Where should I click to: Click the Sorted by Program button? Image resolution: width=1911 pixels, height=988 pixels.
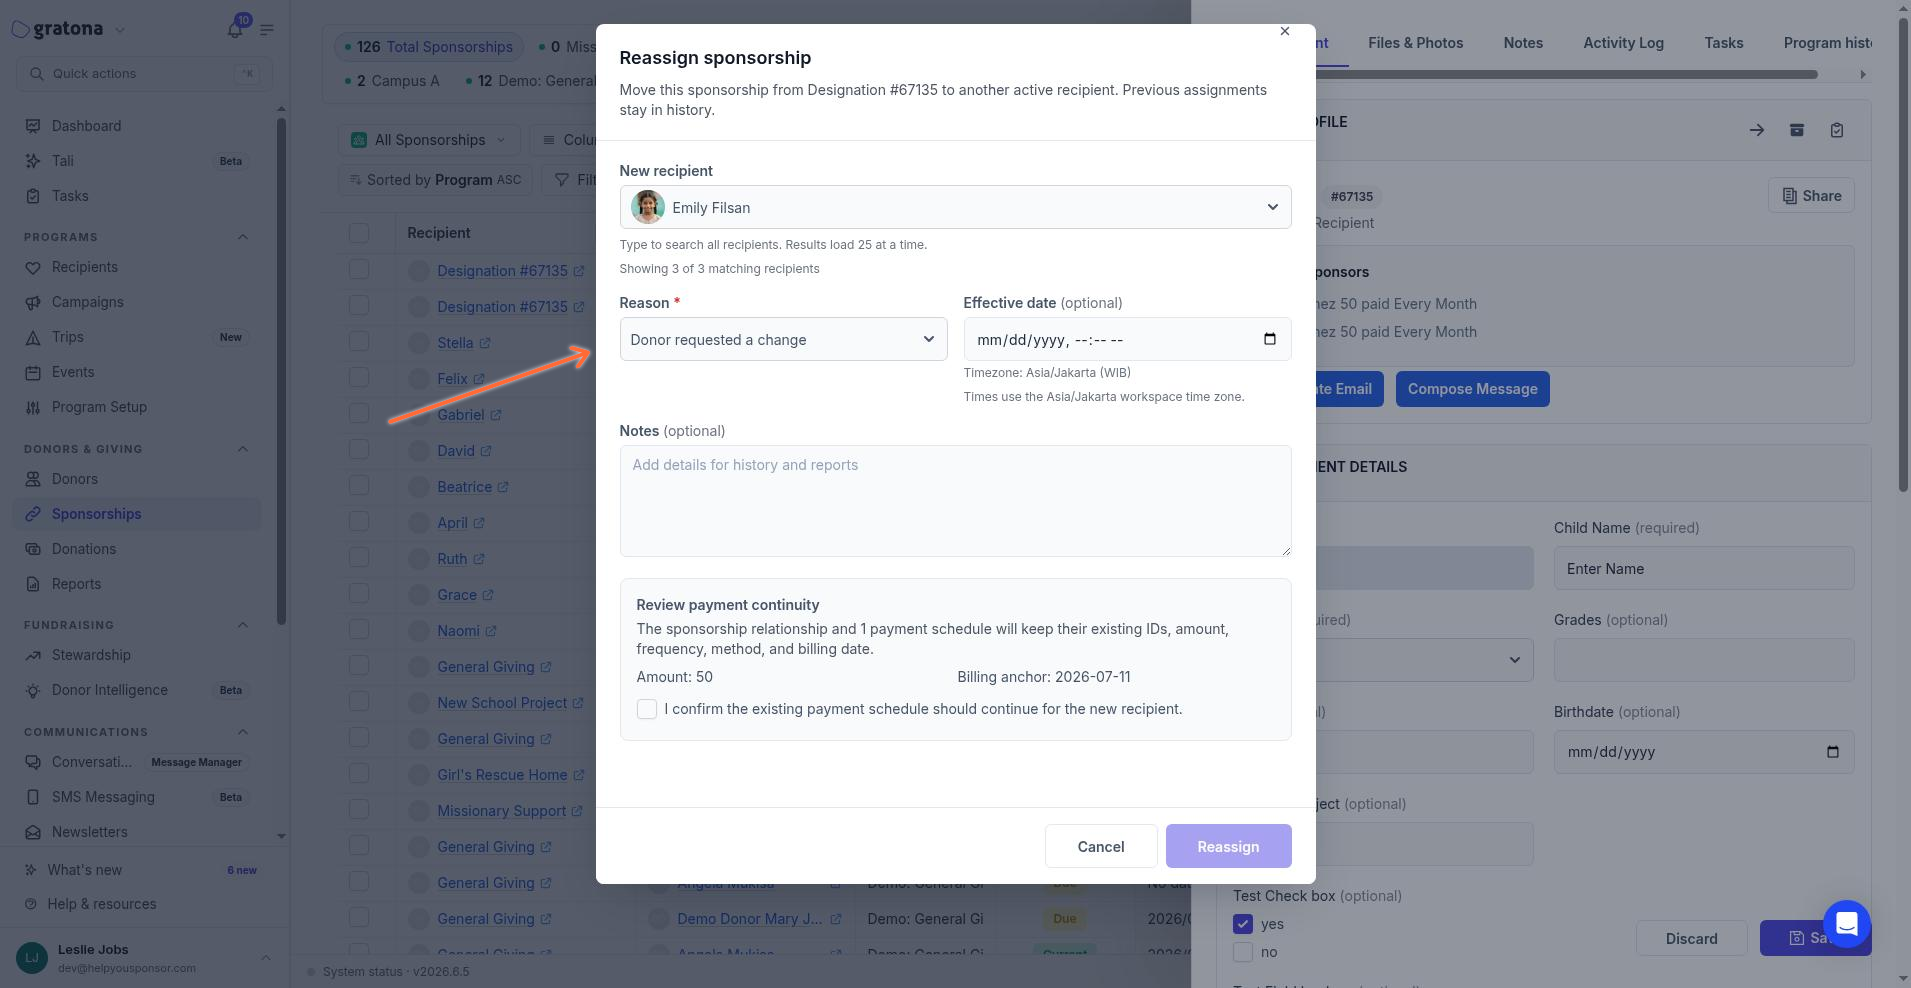click(435, 180)
